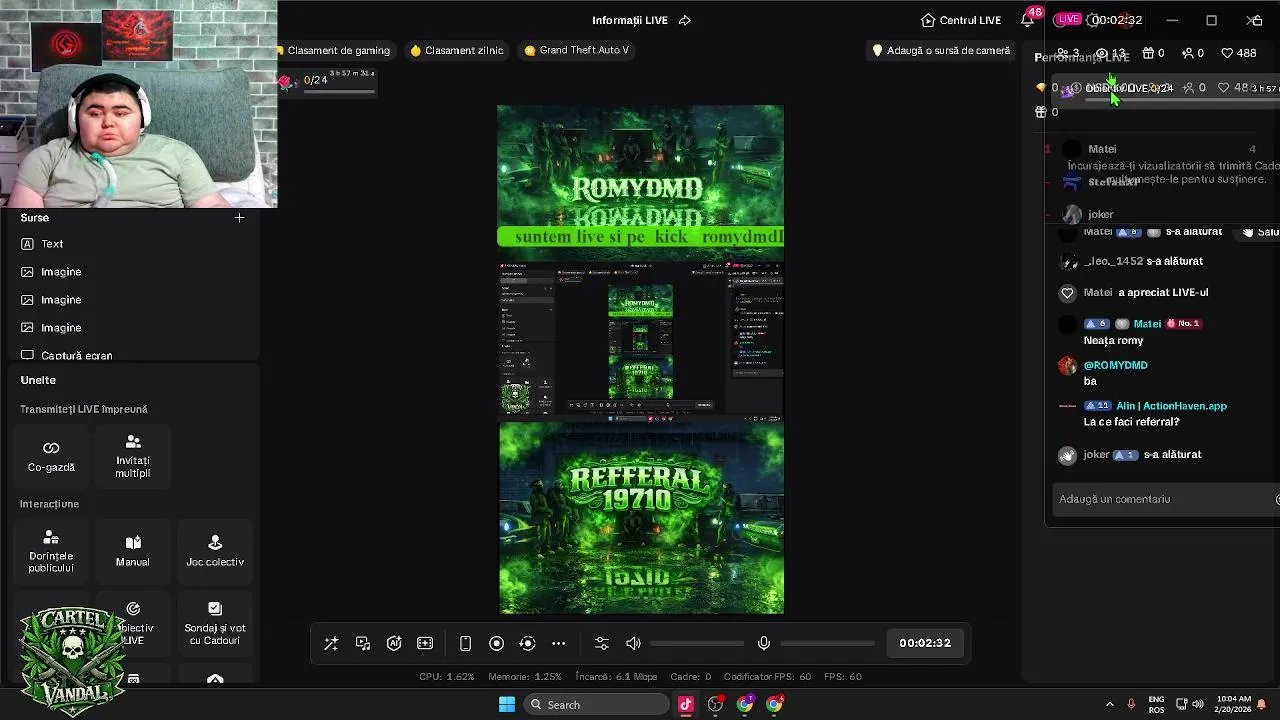Click Adaugă o sursă de cameră
The width and height of the screenshot is (1280, 720).
[941, 50]
